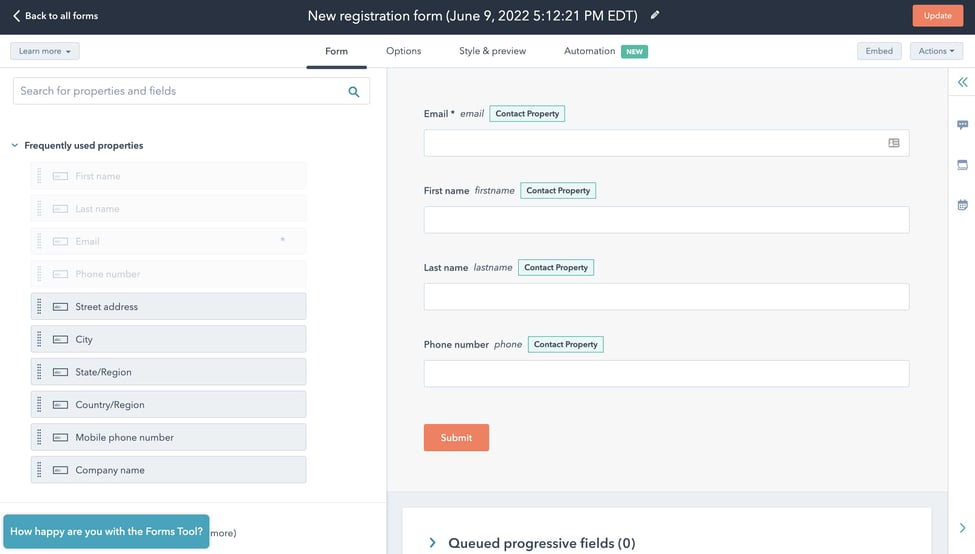This screenshot has height=554, width=975.
Task: Click Contact Property tag beside Email
Action: [527, 114]
